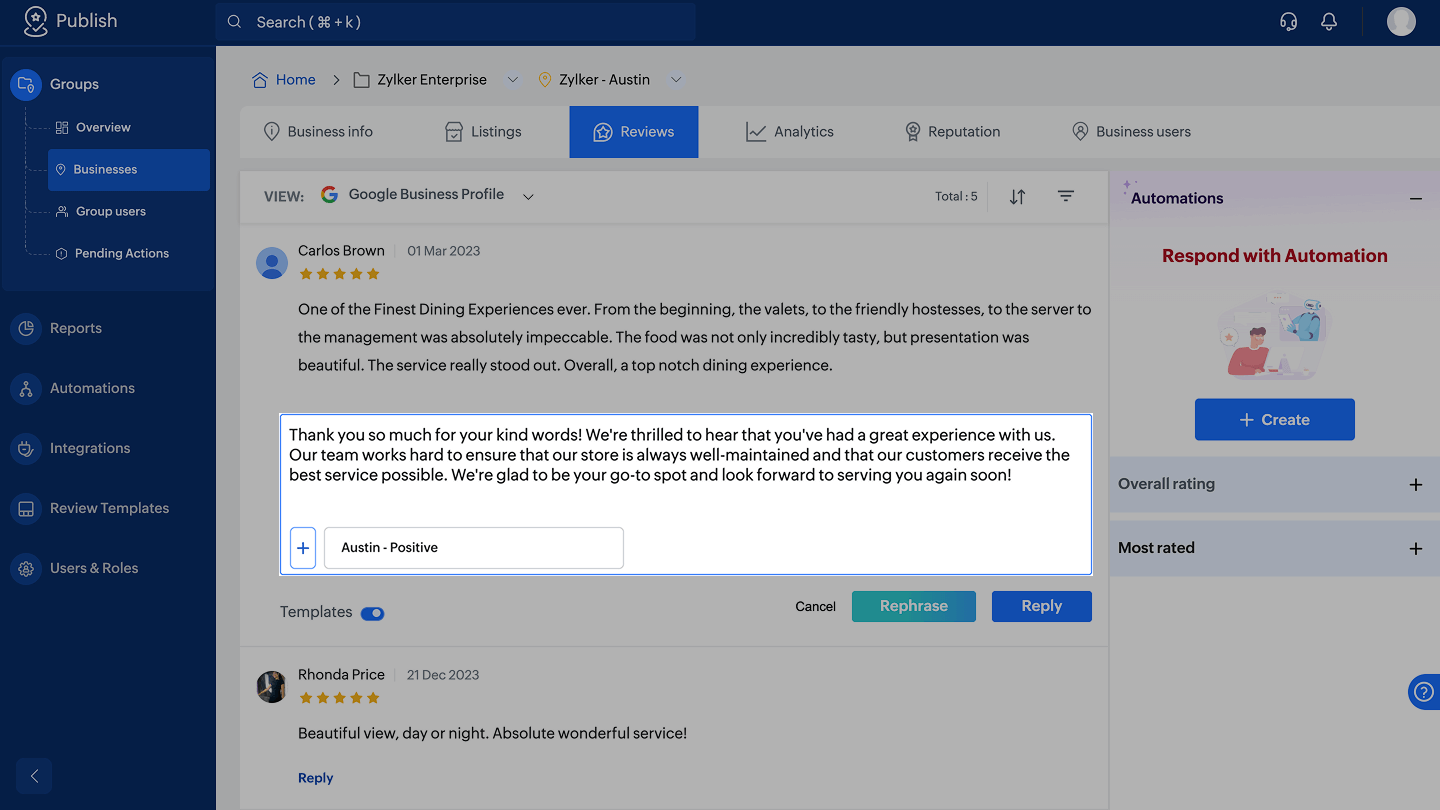Collapse sidebar with the left arrow icon
Screen dimensions: 1440x810
[x=34, y=776]
